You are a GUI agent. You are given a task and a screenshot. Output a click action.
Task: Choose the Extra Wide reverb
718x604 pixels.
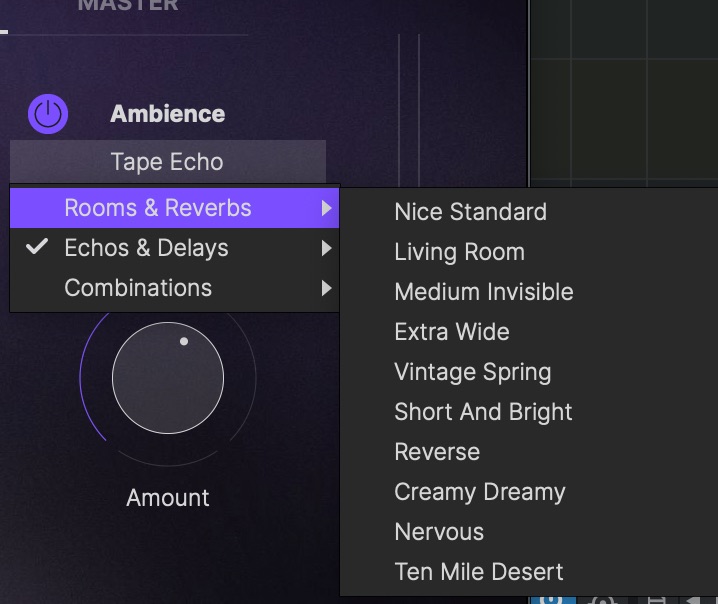tap(452, 332)
